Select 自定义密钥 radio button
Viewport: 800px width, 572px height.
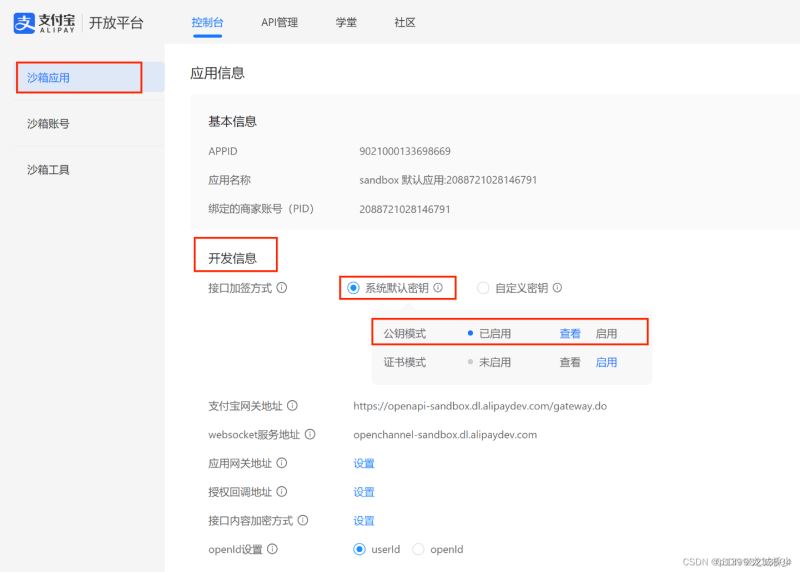click(x=483, y=288)
